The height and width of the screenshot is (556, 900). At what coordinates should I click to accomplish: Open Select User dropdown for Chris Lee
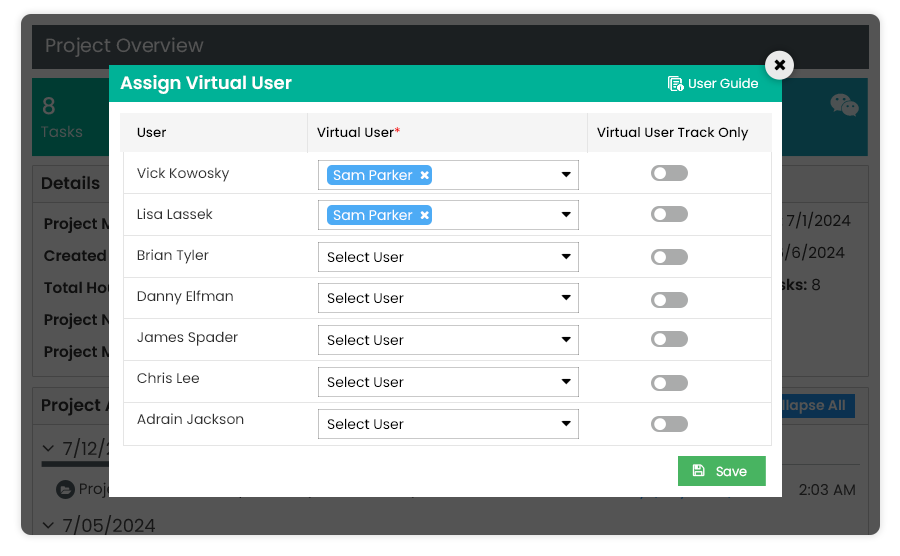[448, 382]
